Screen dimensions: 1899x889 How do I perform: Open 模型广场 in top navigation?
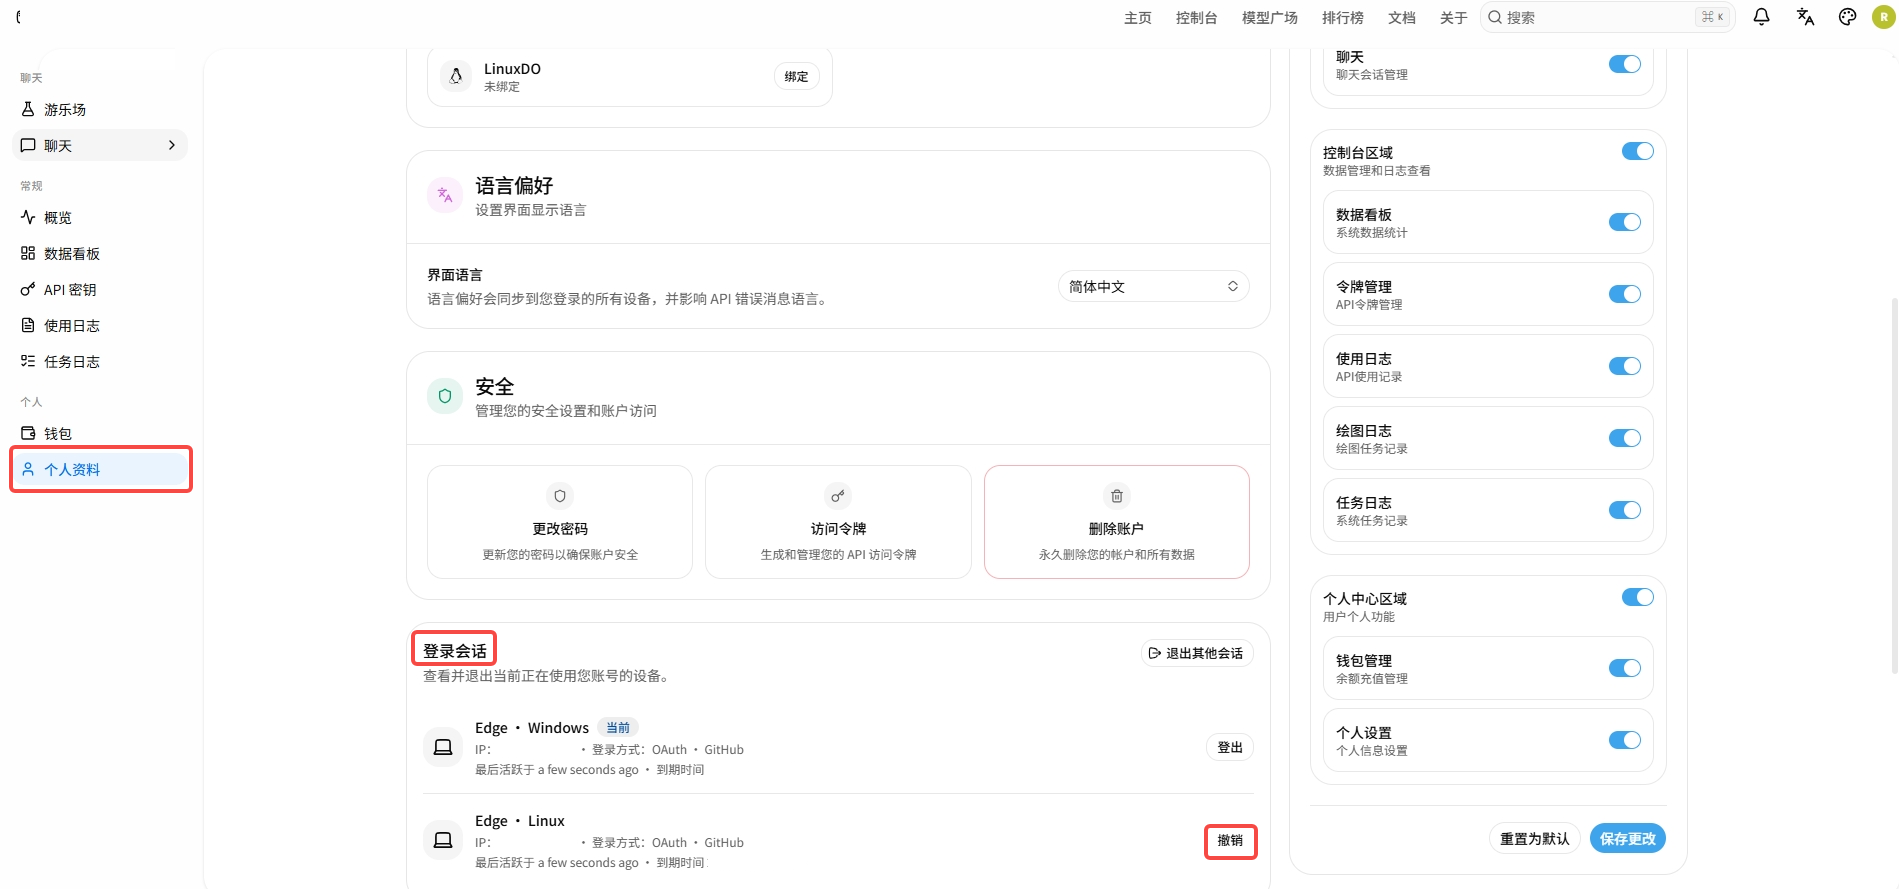click(1270, 18)
